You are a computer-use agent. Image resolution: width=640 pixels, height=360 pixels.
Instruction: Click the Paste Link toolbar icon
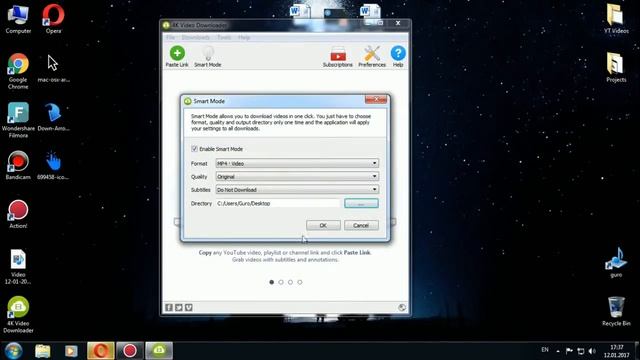coord(177,53)
